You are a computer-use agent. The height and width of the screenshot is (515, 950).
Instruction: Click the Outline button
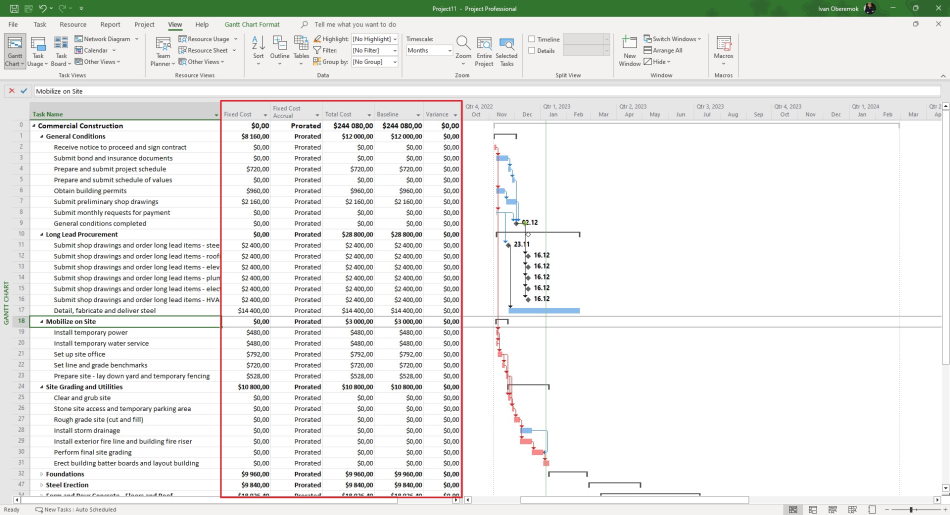[x=279, y=51]
